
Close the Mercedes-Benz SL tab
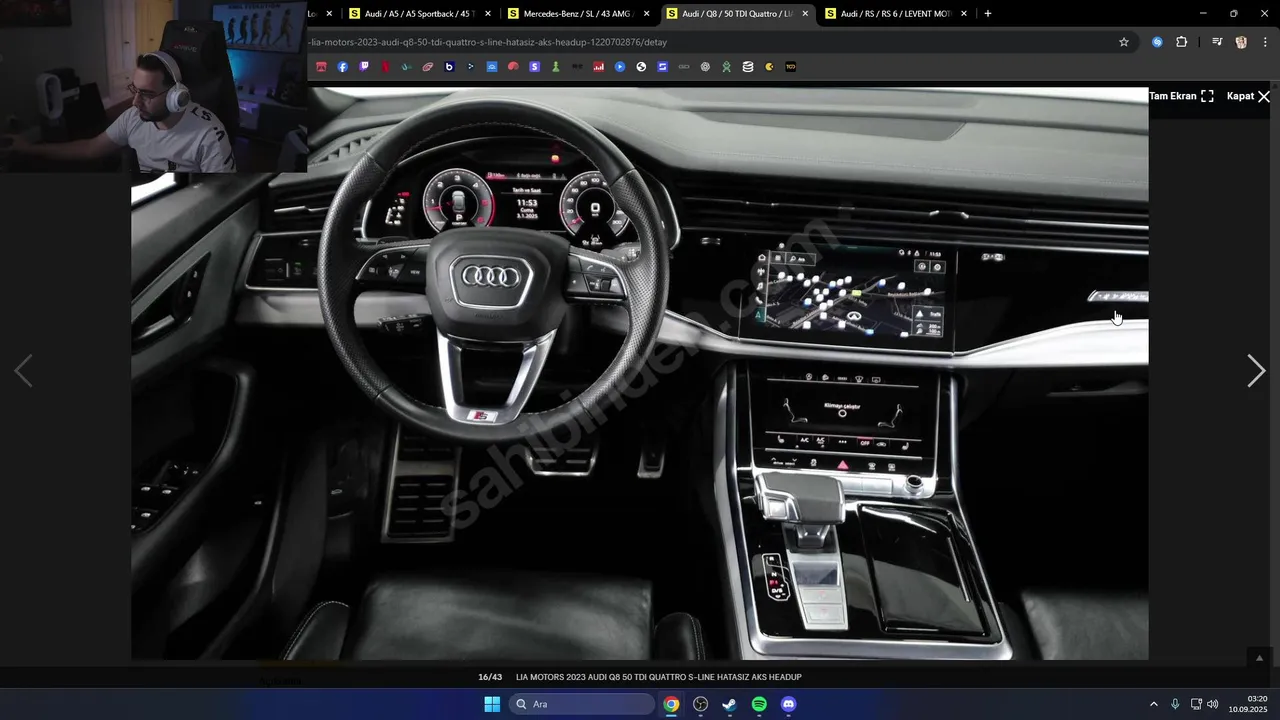646,14
